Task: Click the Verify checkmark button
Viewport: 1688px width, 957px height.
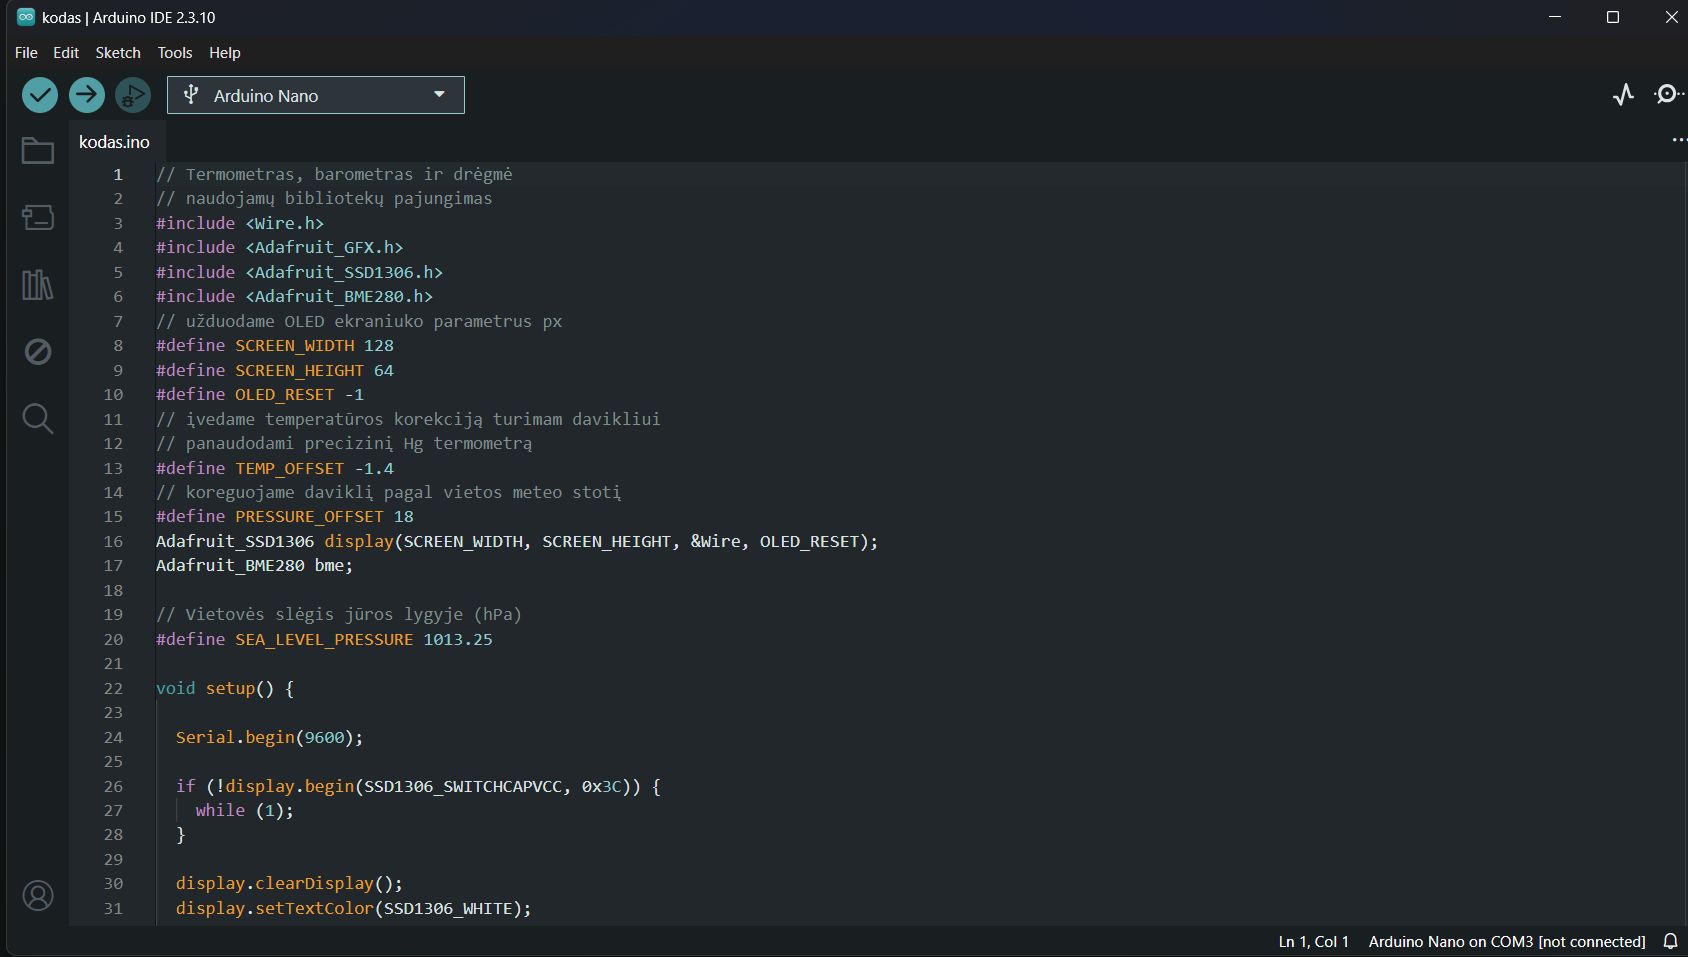Action: [x=40, y=95]
